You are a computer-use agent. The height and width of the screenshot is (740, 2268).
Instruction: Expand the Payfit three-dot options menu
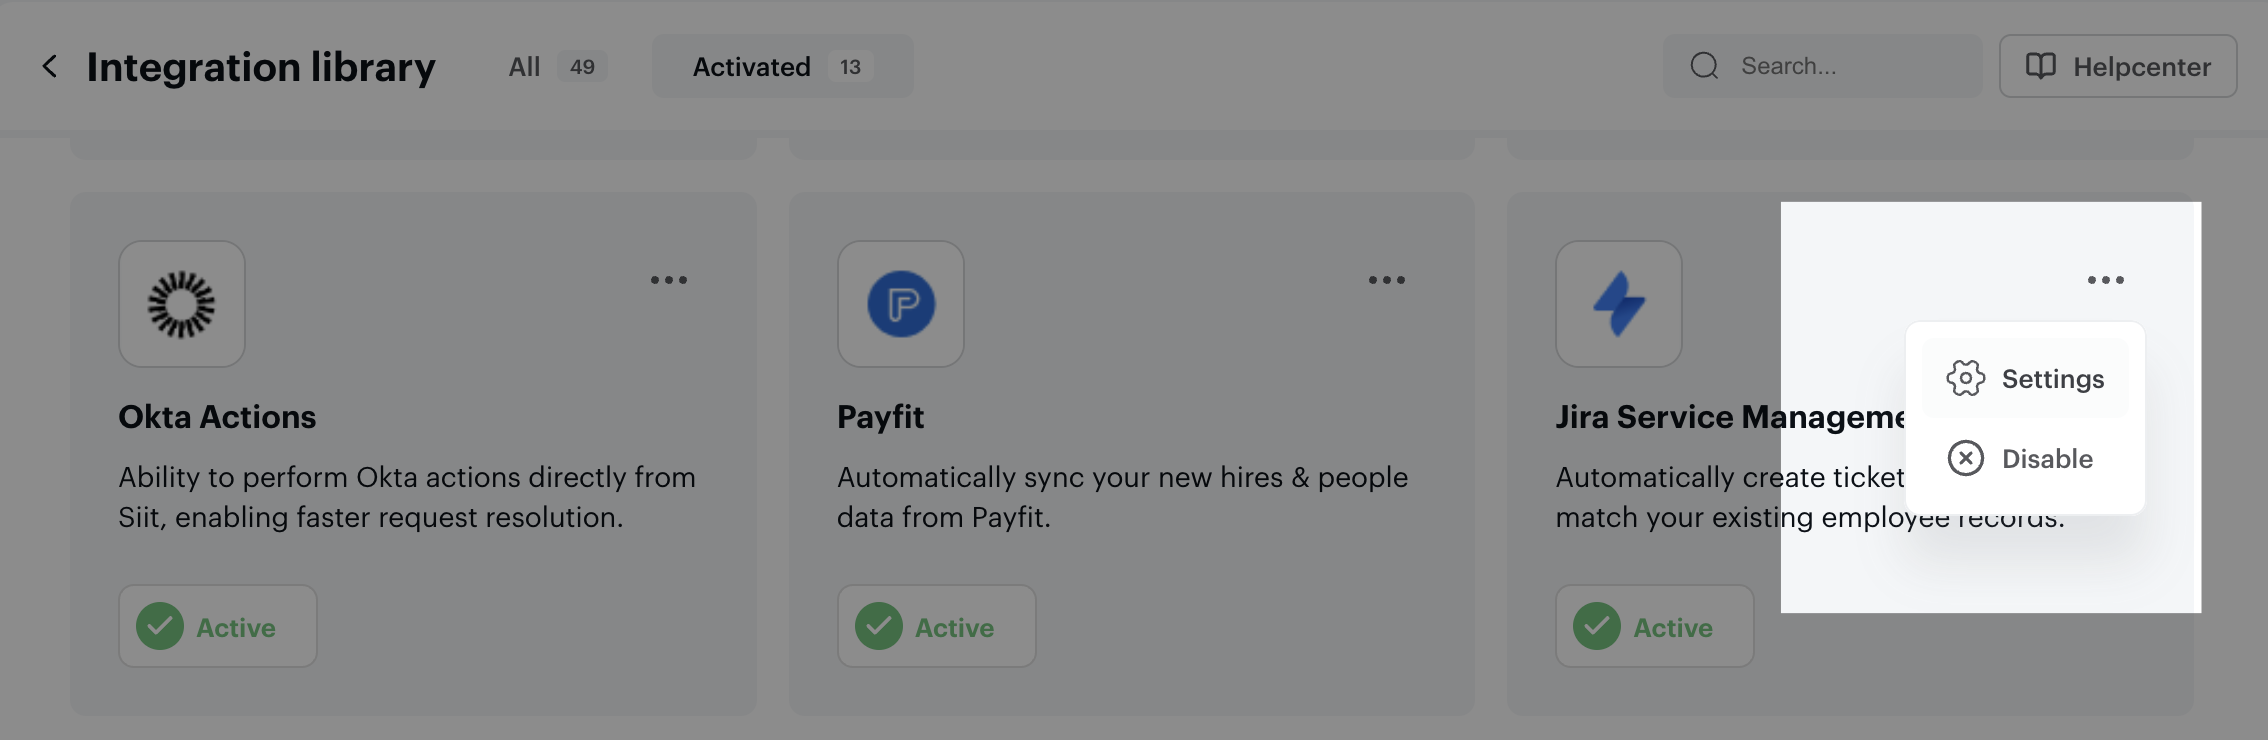coord(1387,280)
